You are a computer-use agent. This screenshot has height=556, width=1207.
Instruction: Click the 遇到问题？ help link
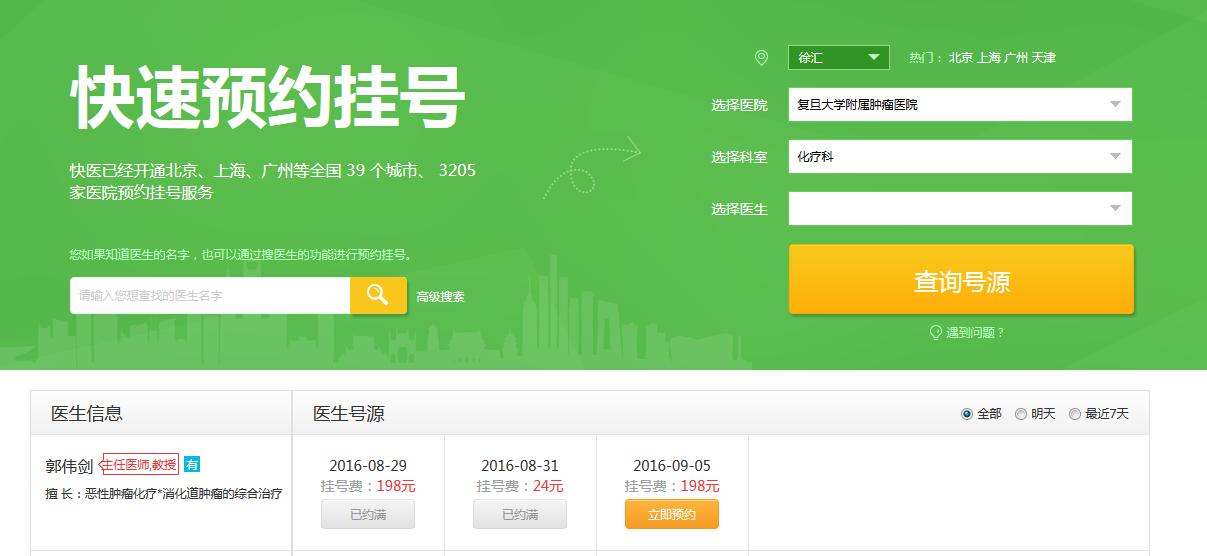click(x=975, y=332)
